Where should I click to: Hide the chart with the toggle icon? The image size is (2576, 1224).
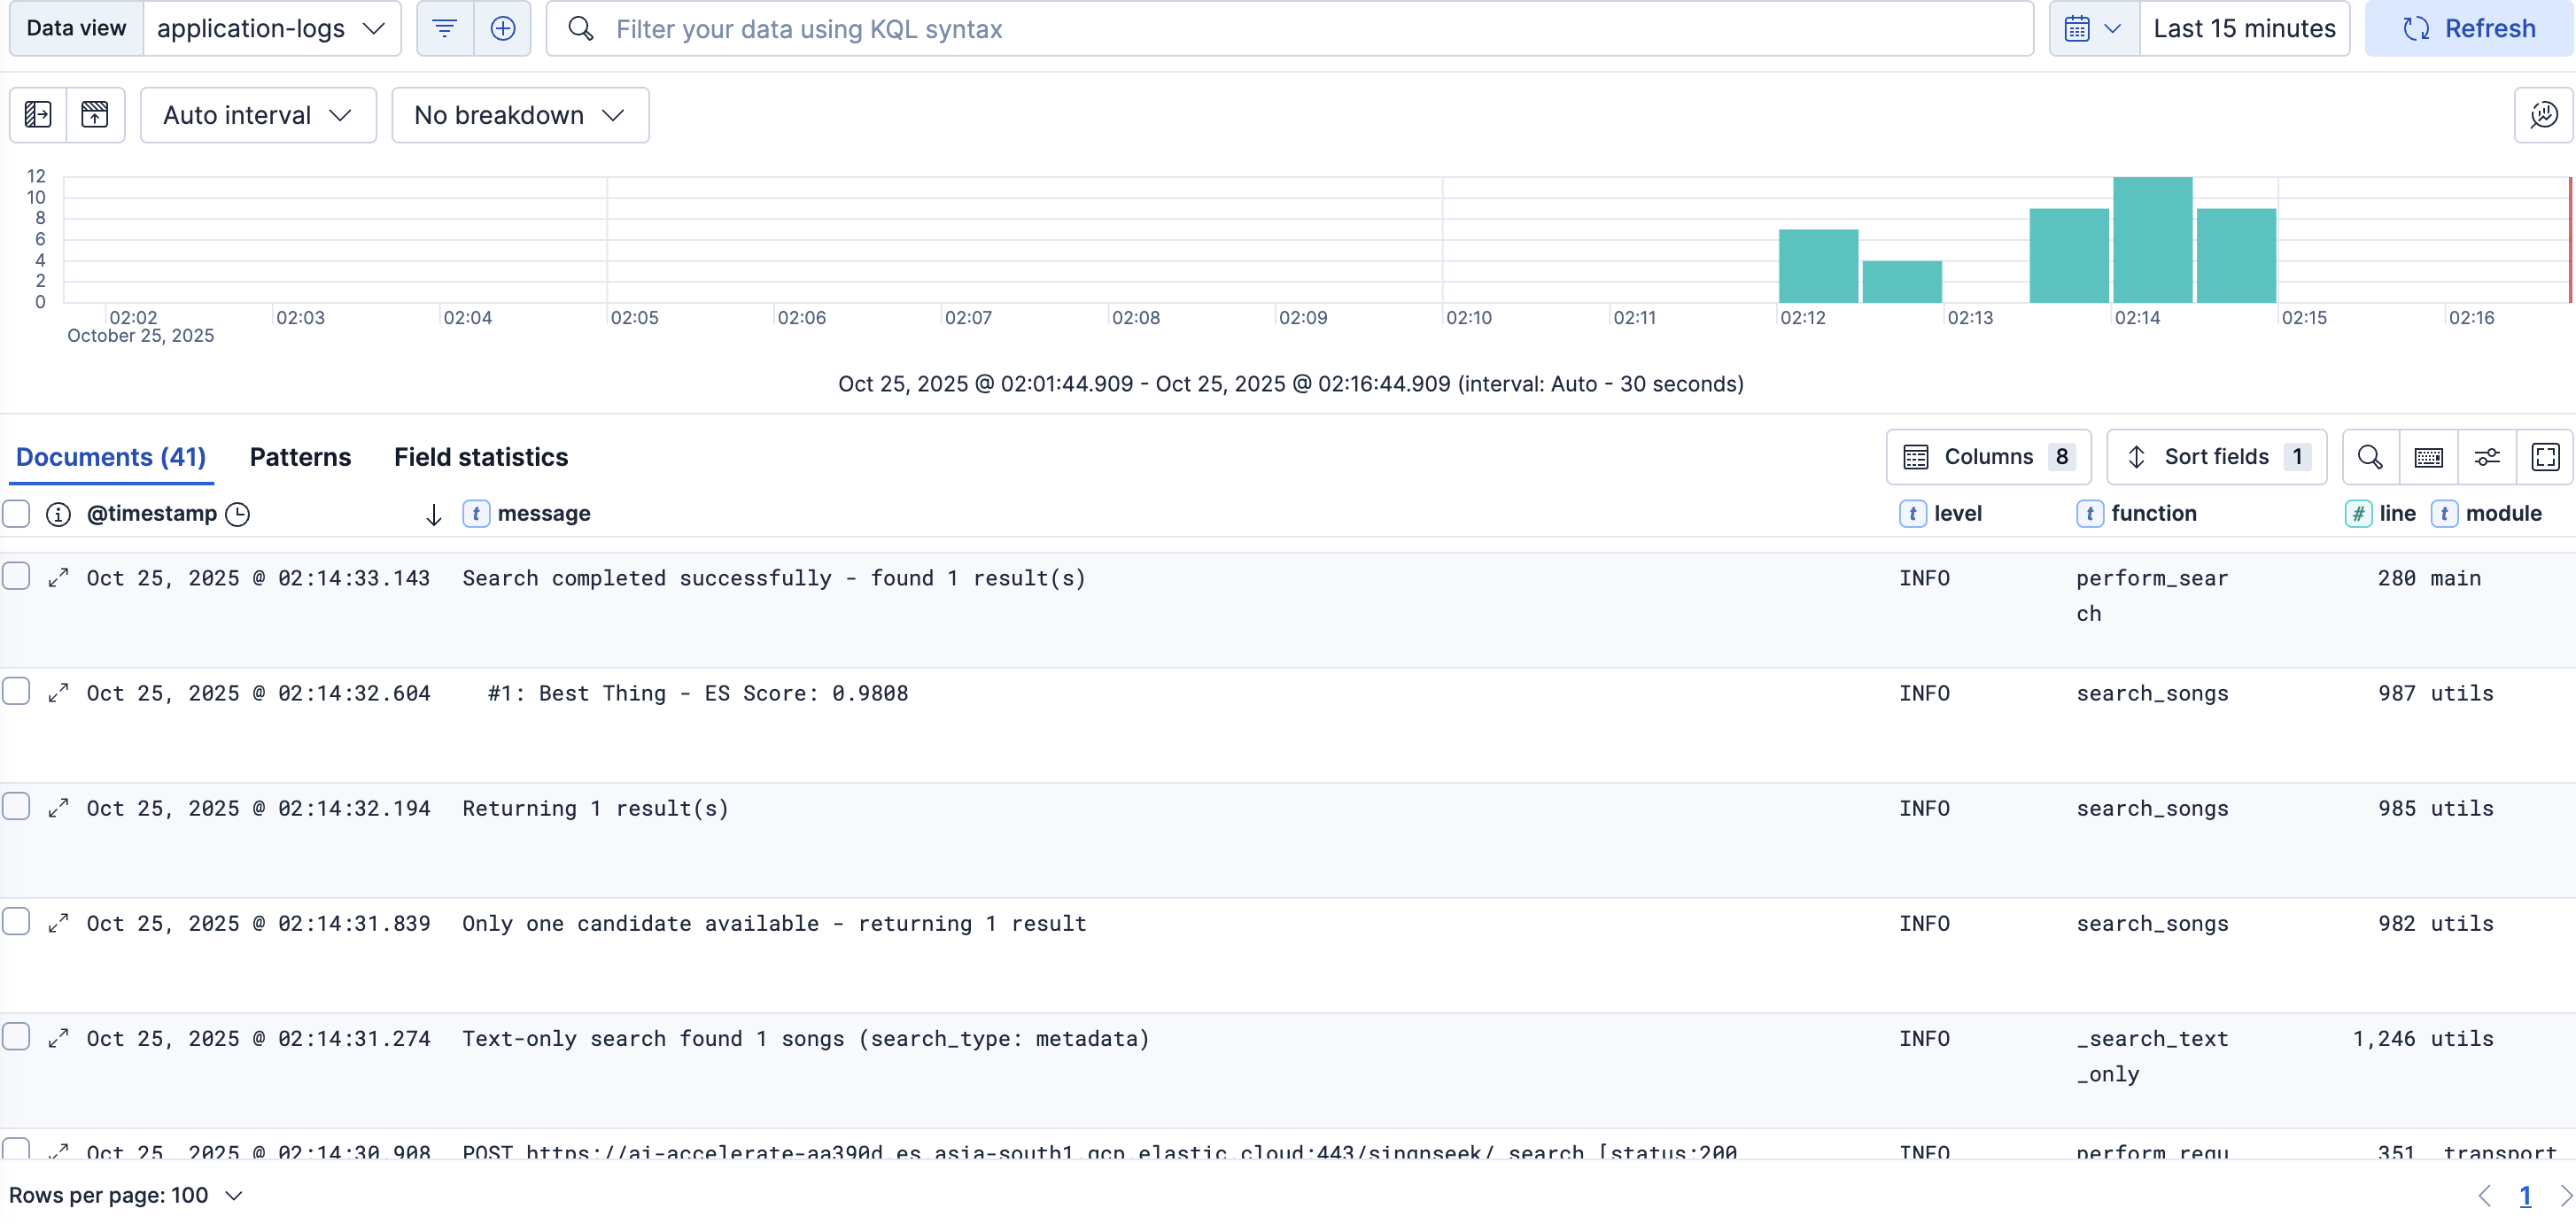[95, 115]
